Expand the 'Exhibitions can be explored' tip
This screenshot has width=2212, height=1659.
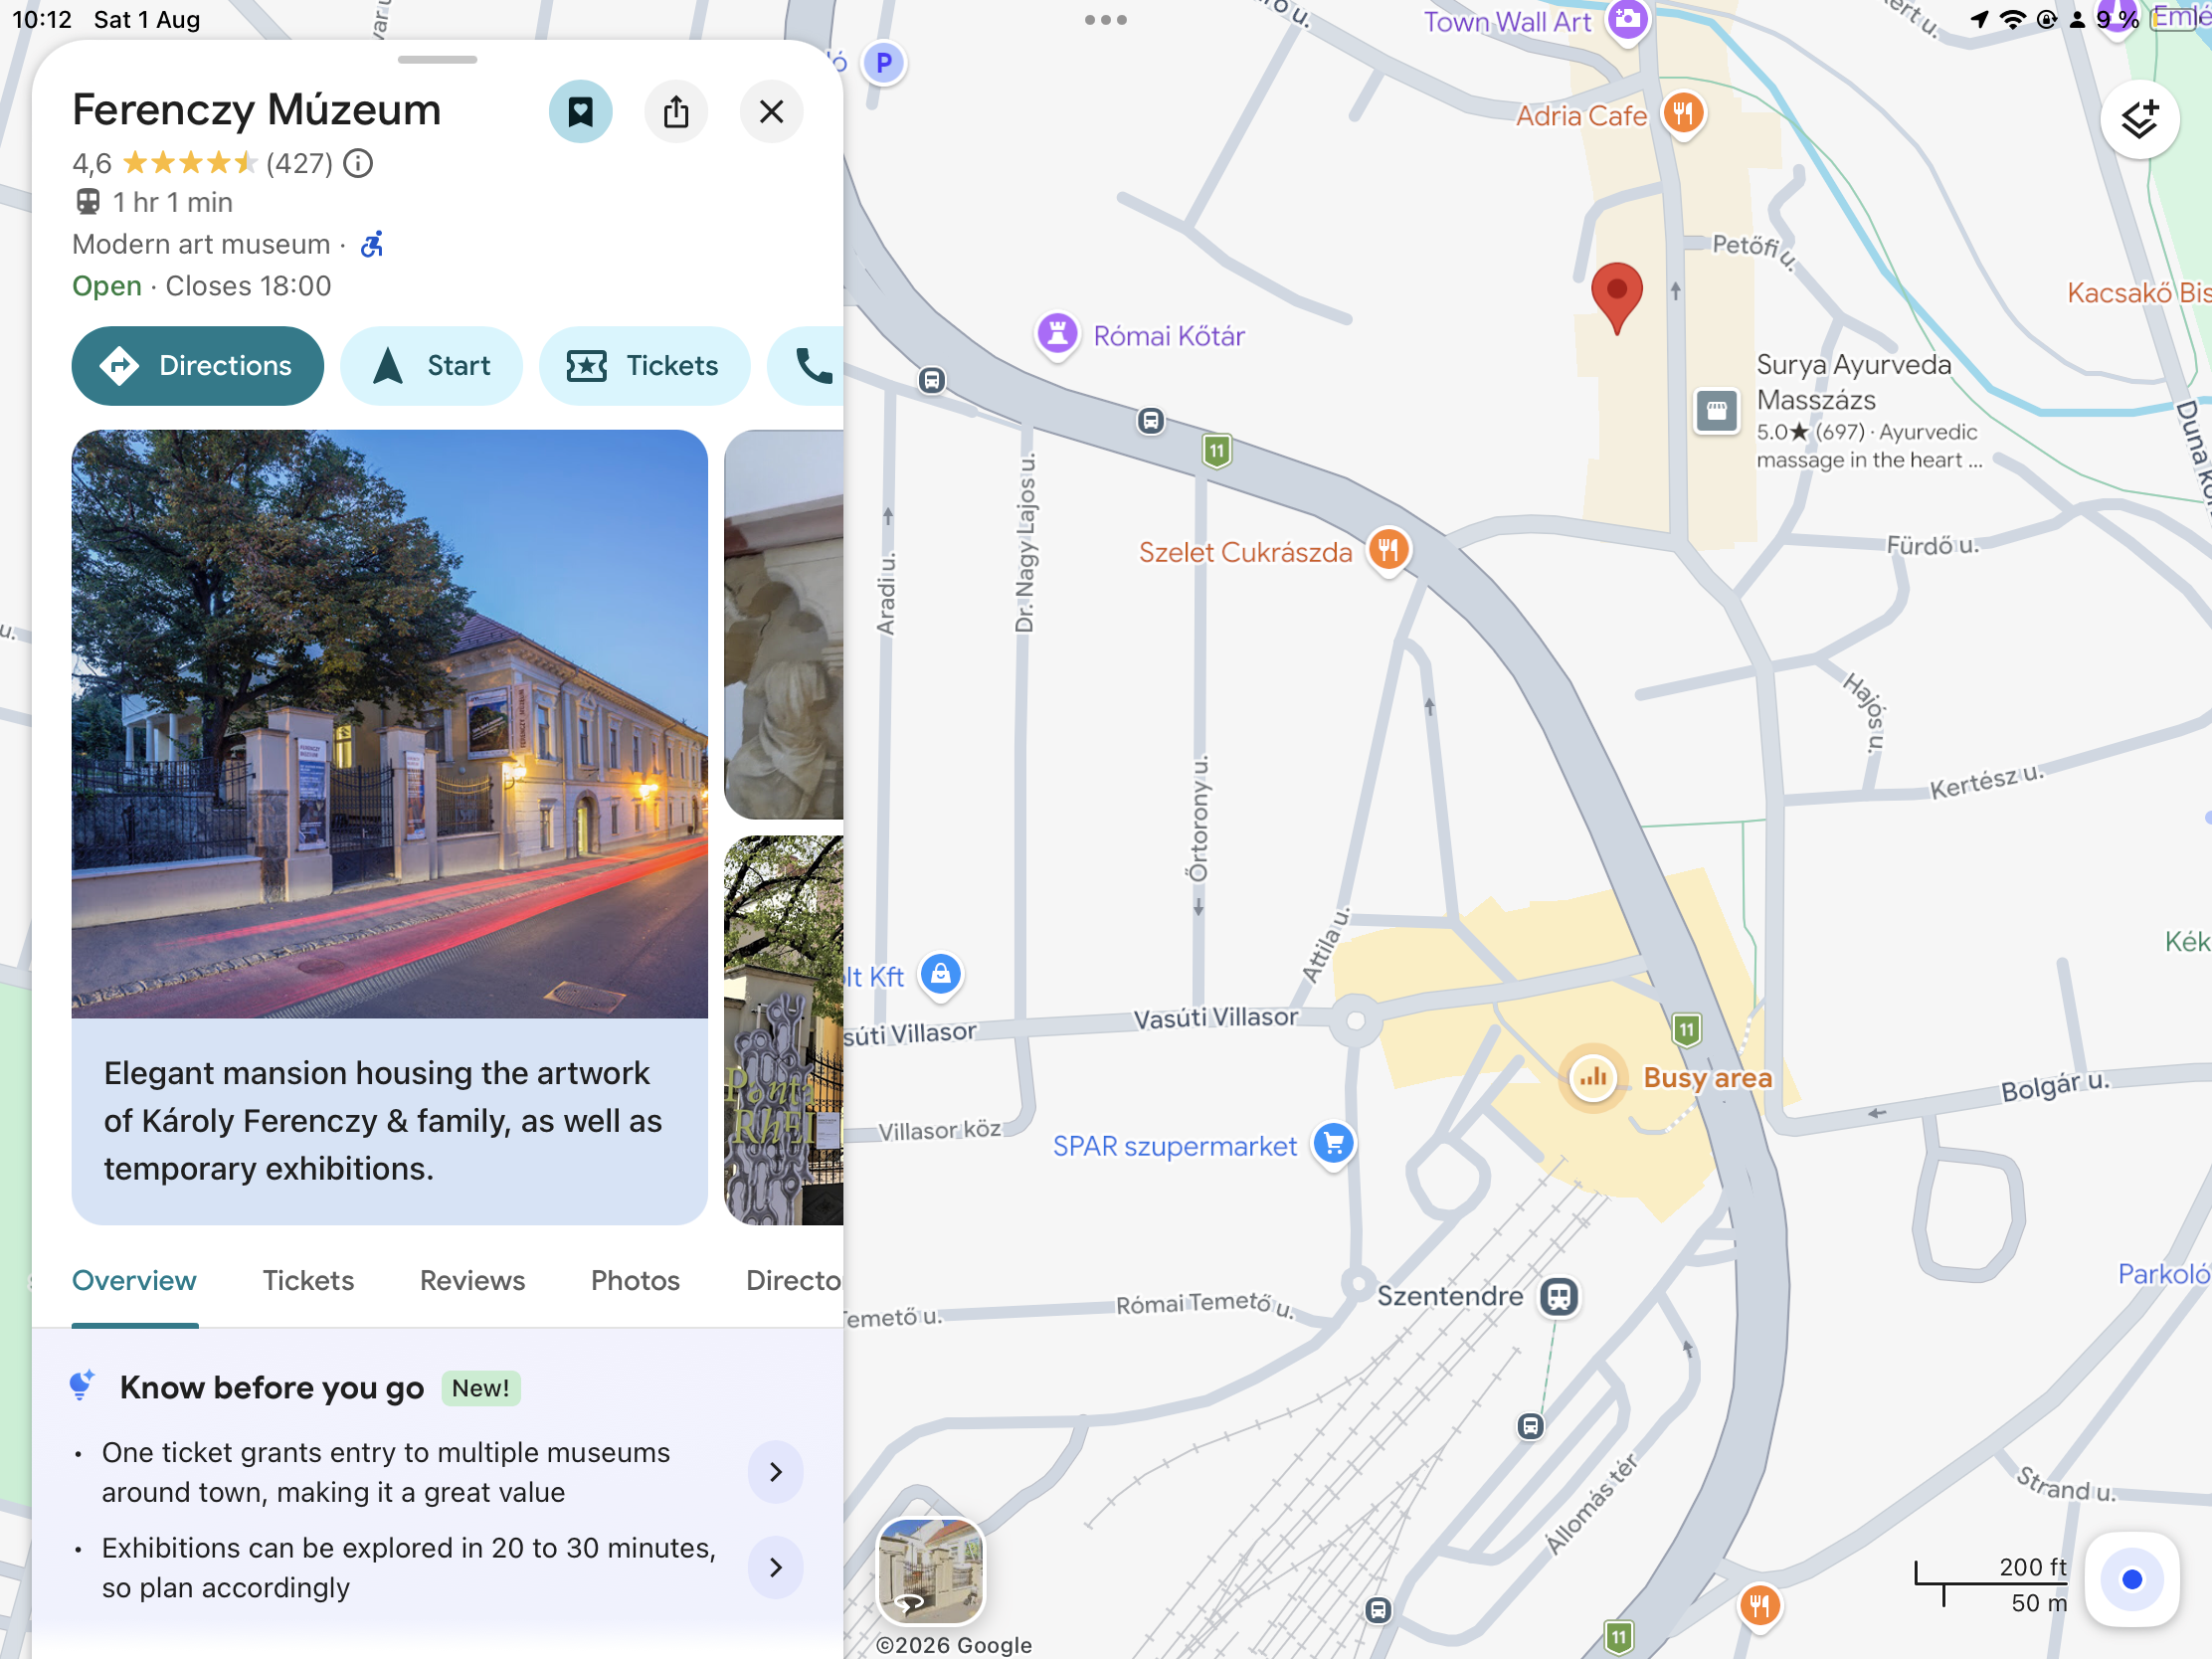coord(776,1567)
